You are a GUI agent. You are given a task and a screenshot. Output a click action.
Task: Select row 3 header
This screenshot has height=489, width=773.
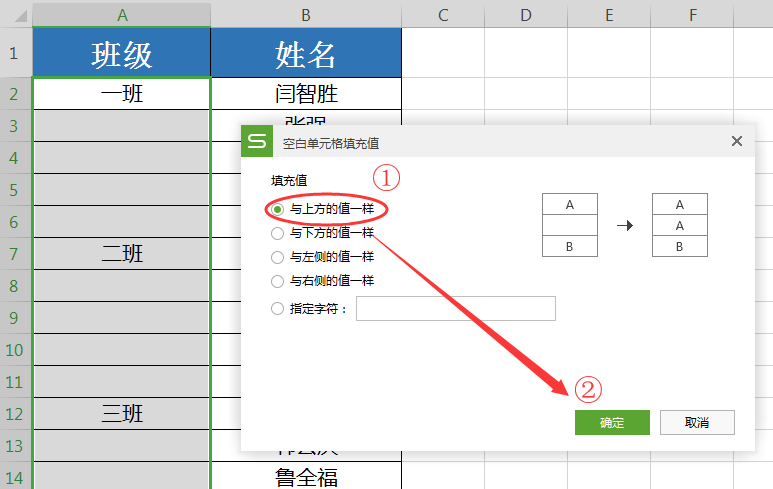click(x=14, y=126)
